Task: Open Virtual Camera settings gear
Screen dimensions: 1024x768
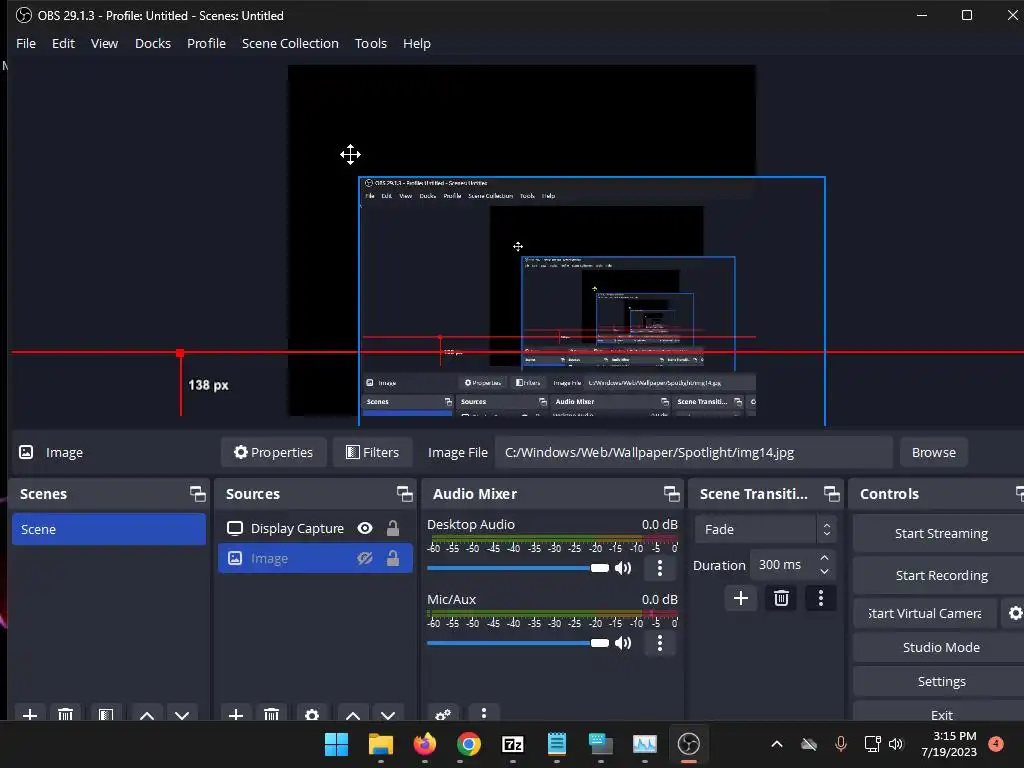Action: point(1014,613)
